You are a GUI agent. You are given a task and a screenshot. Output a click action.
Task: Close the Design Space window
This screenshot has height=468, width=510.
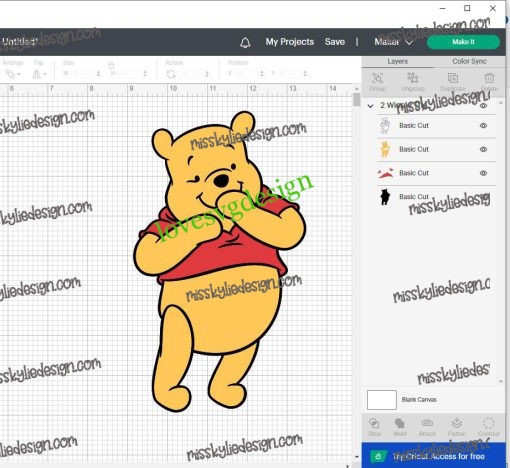click(493, 8)
